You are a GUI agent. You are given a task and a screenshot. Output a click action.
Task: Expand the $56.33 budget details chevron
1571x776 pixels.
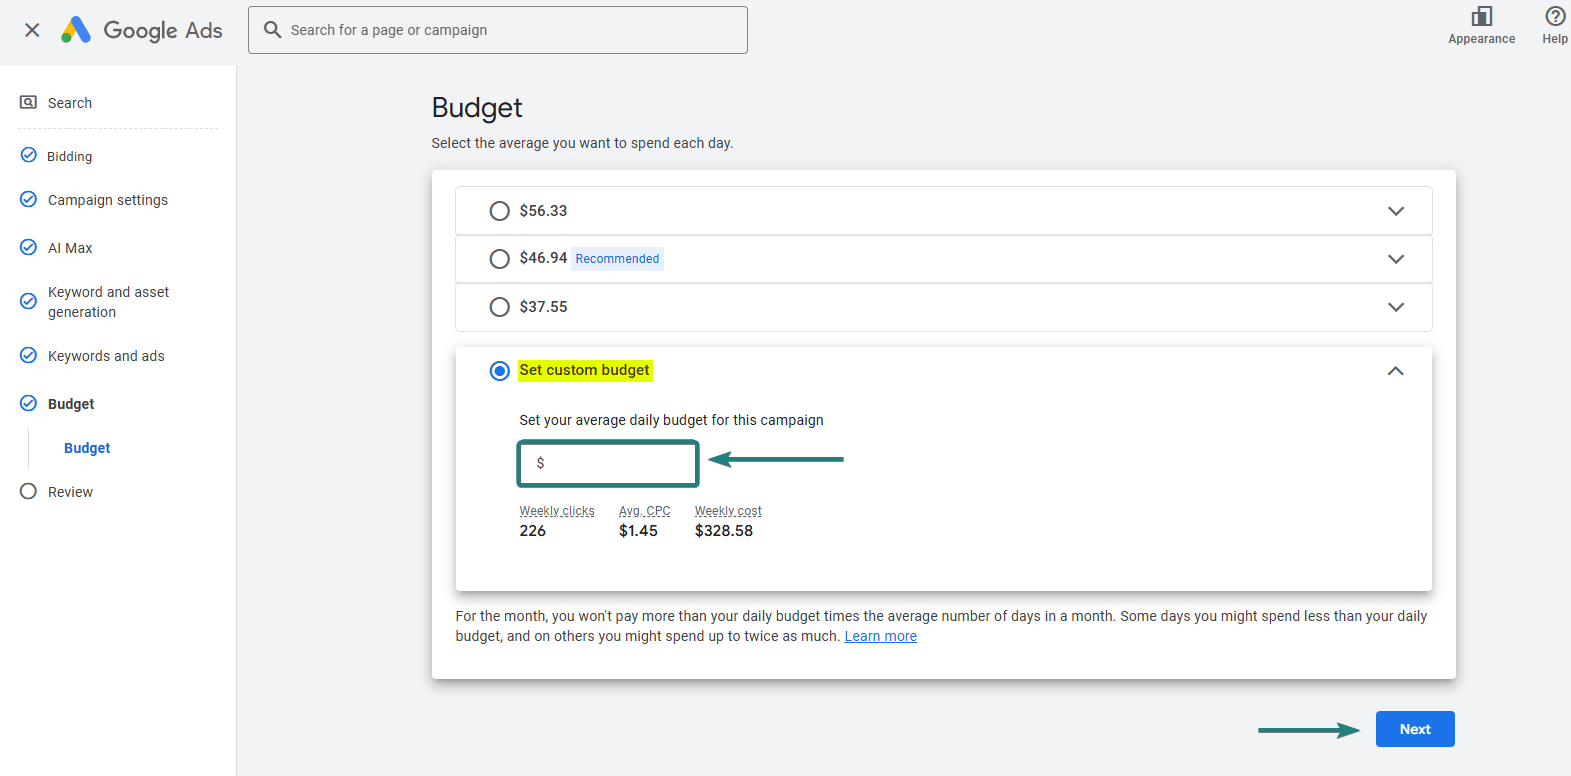[x=1396, y=211]
